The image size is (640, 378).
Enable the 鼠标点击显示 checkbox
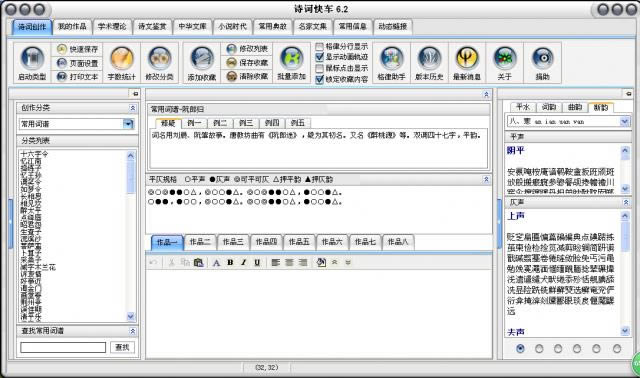320,68
